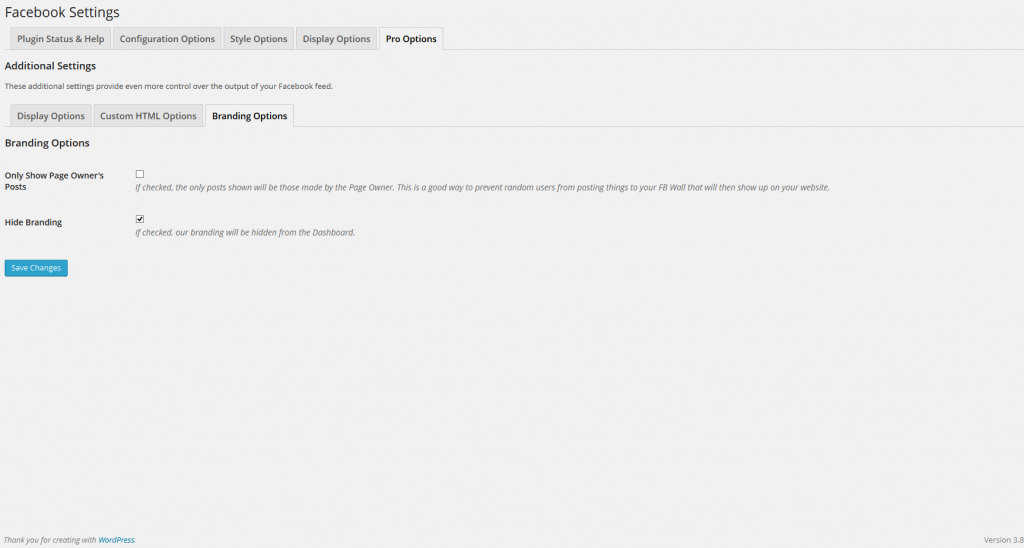This screenshot has height=548, width=1024.
Task: Click the Branding Options section heading
Action: pyautogui.click(x=47, y=143)
